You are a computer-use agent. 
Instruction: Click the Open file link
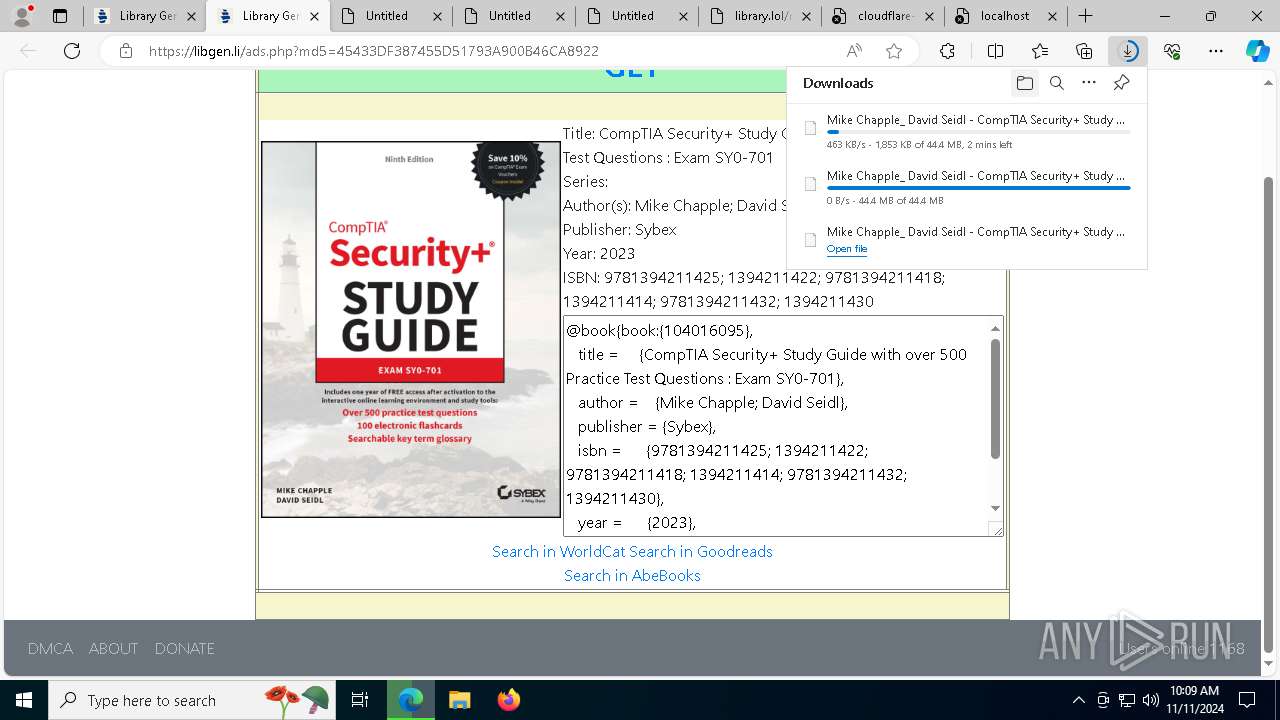[847, 249]
